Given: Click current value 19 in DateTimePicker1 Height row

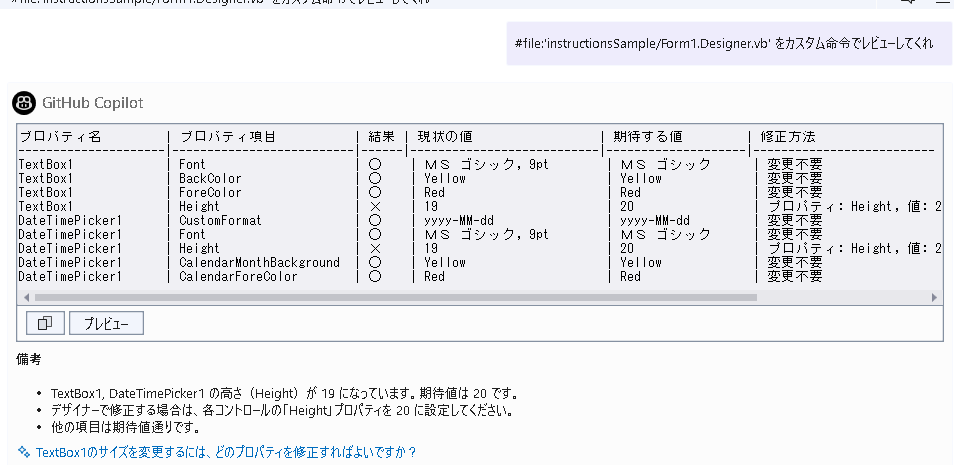Looking at the screenshot, I should point(431,248).
